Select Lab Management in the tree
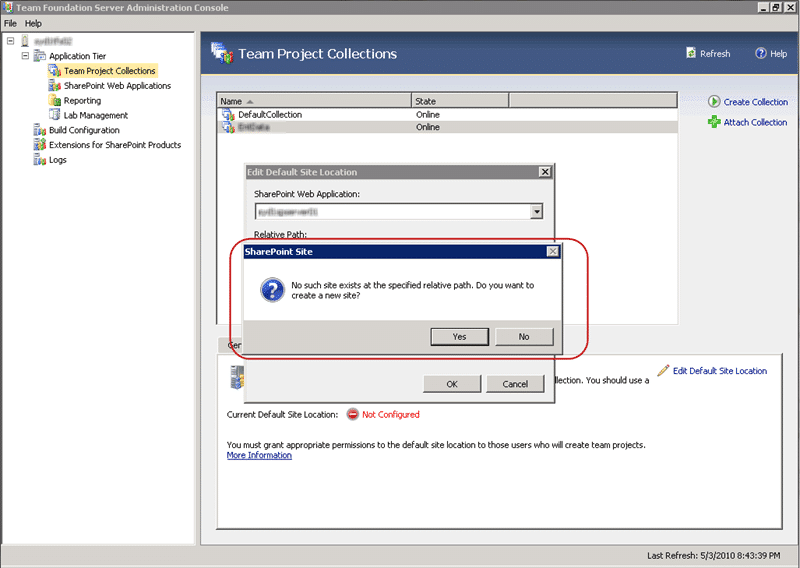The height and width of the screenshot is (568, 800). 96,115
